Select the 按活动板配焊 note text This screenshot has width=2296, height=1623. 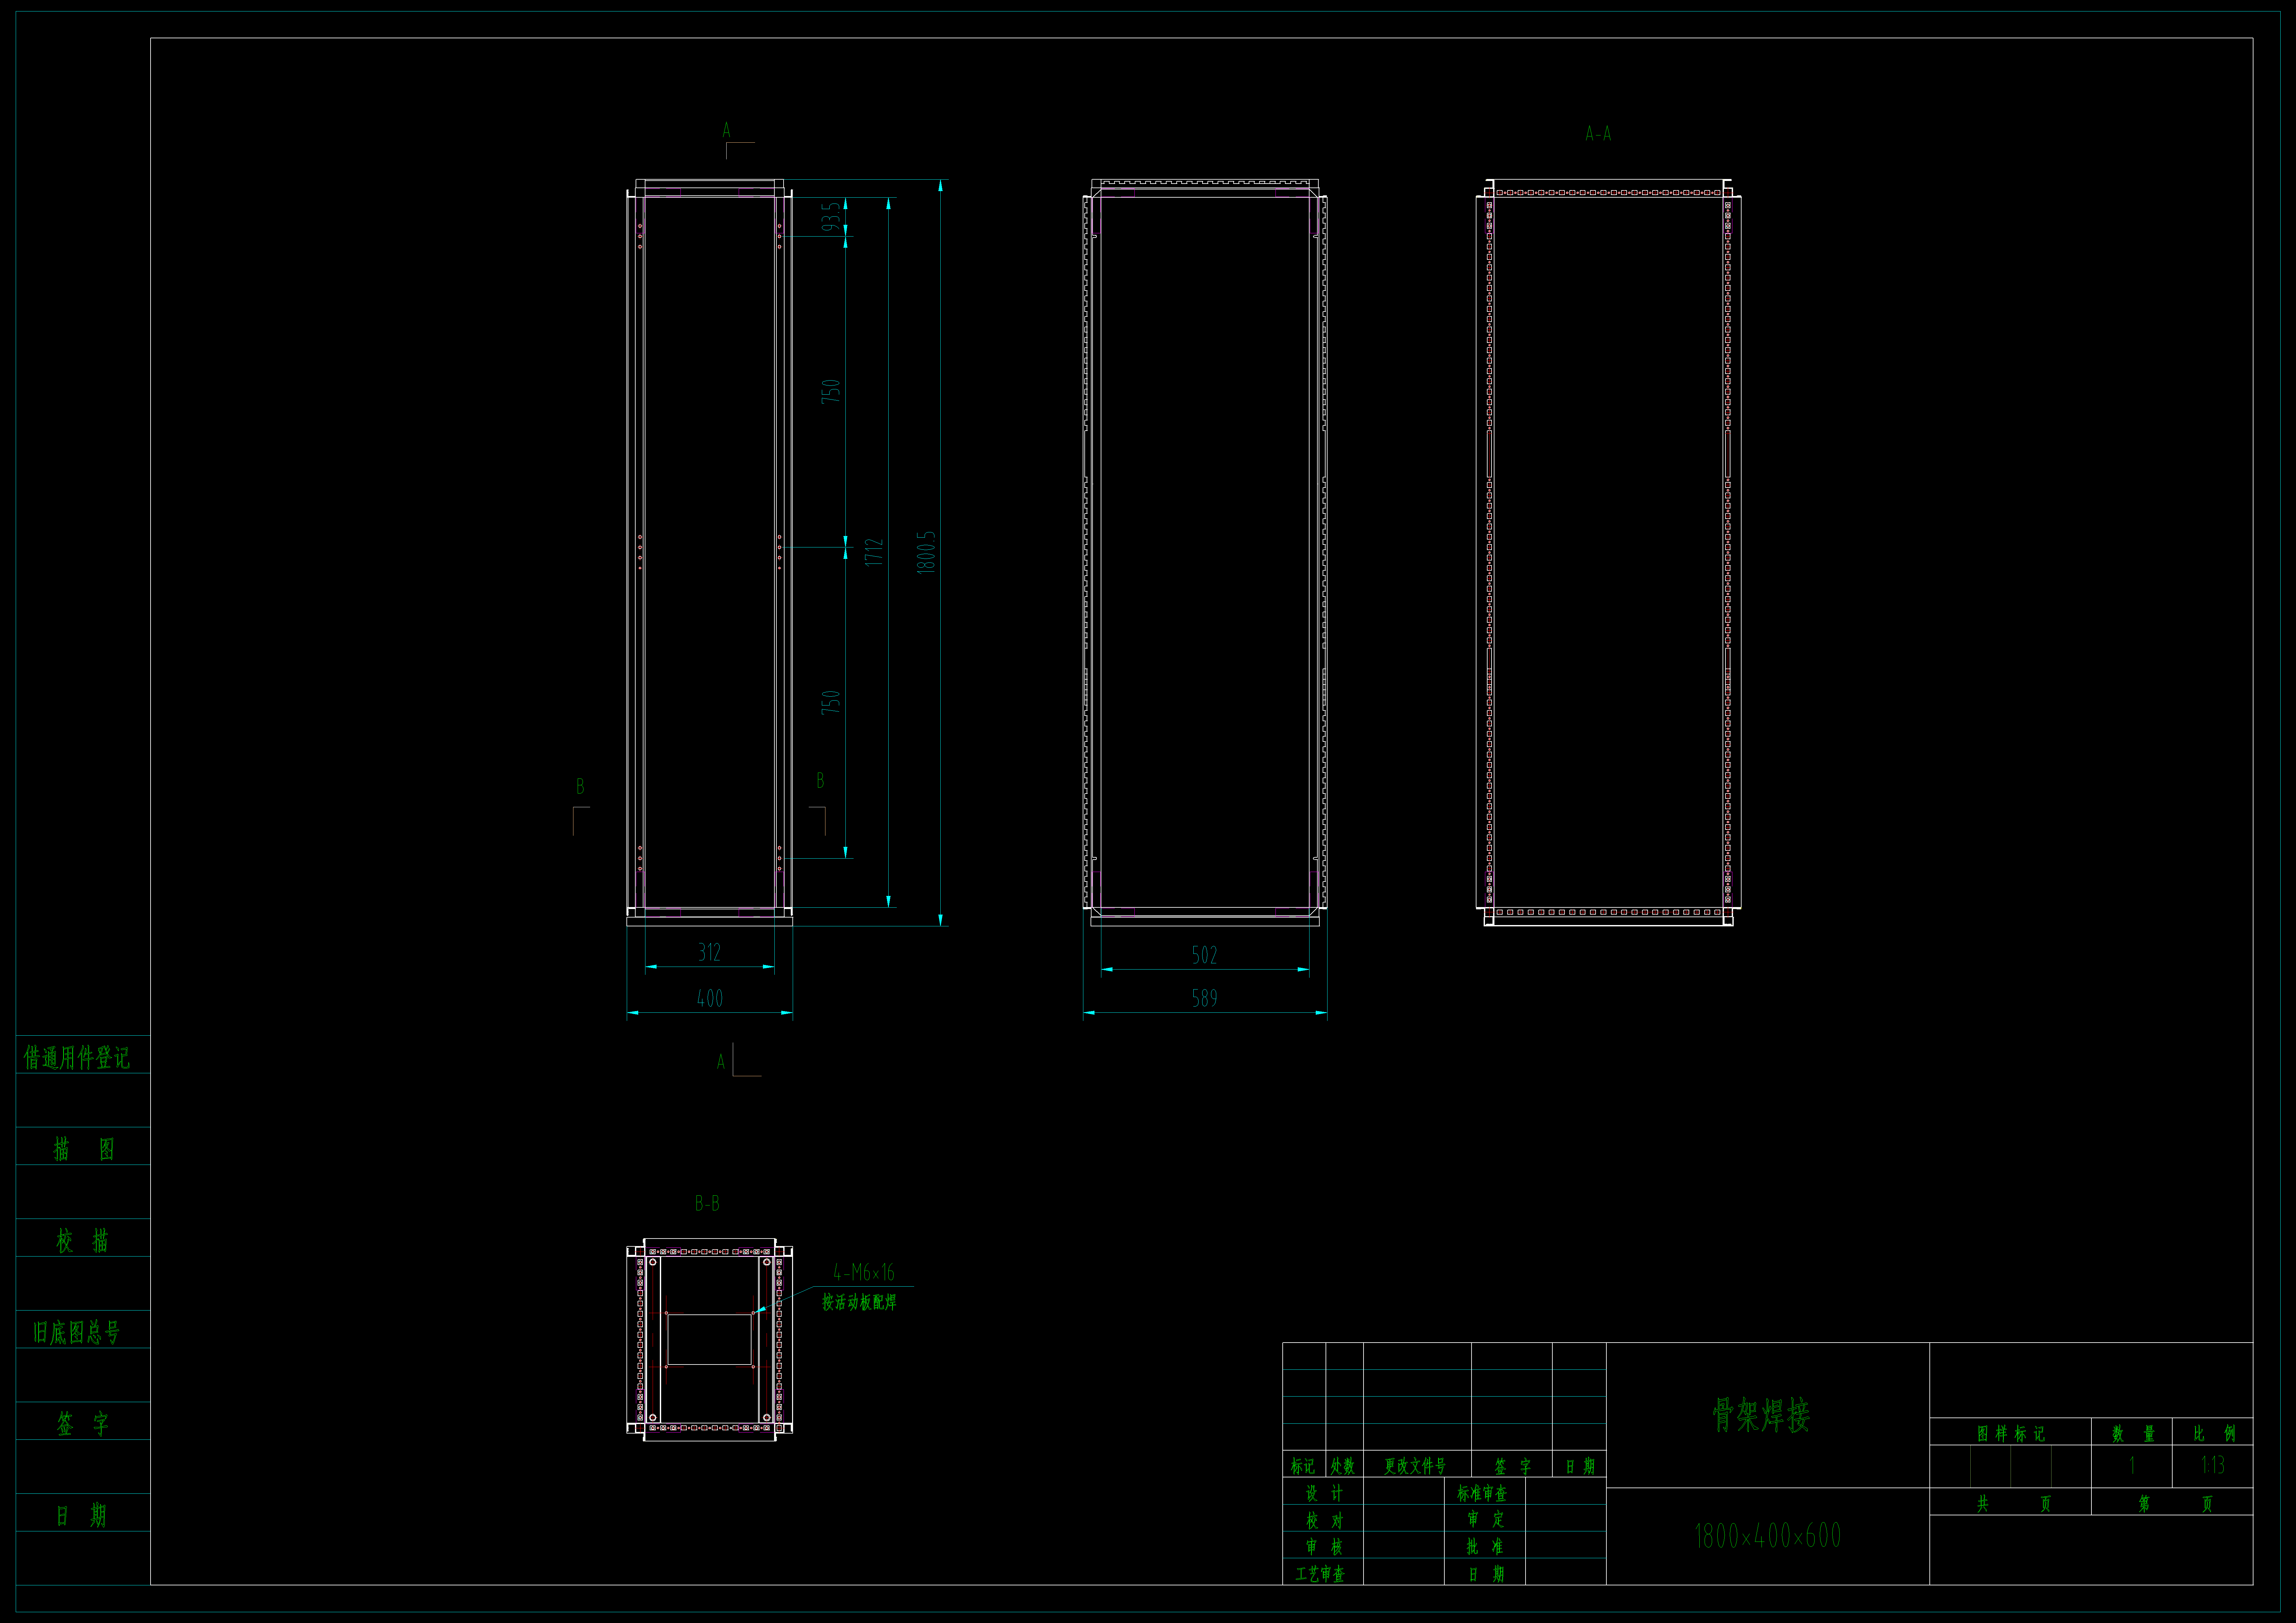coord(859,1302)
